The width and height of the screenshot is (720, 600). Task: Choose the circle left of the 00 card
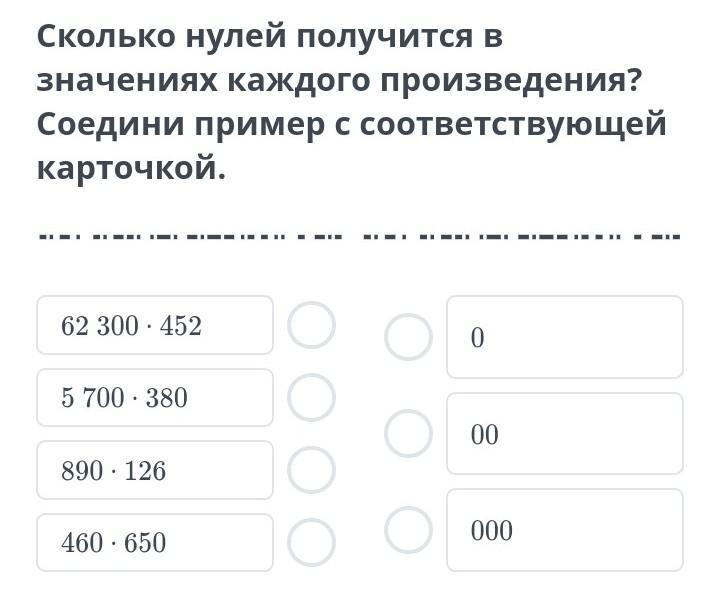tap(408, 433)
